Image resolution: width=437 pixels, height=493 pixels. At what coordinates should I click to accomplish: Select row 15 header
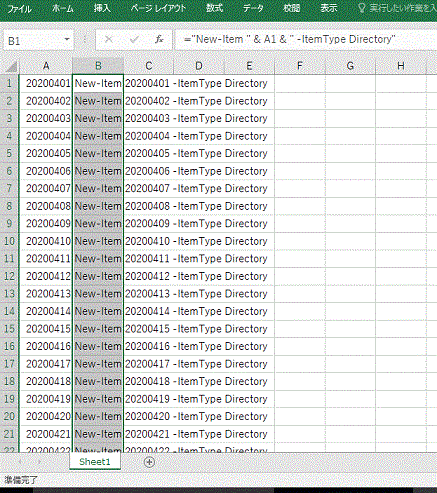[9, 329]
